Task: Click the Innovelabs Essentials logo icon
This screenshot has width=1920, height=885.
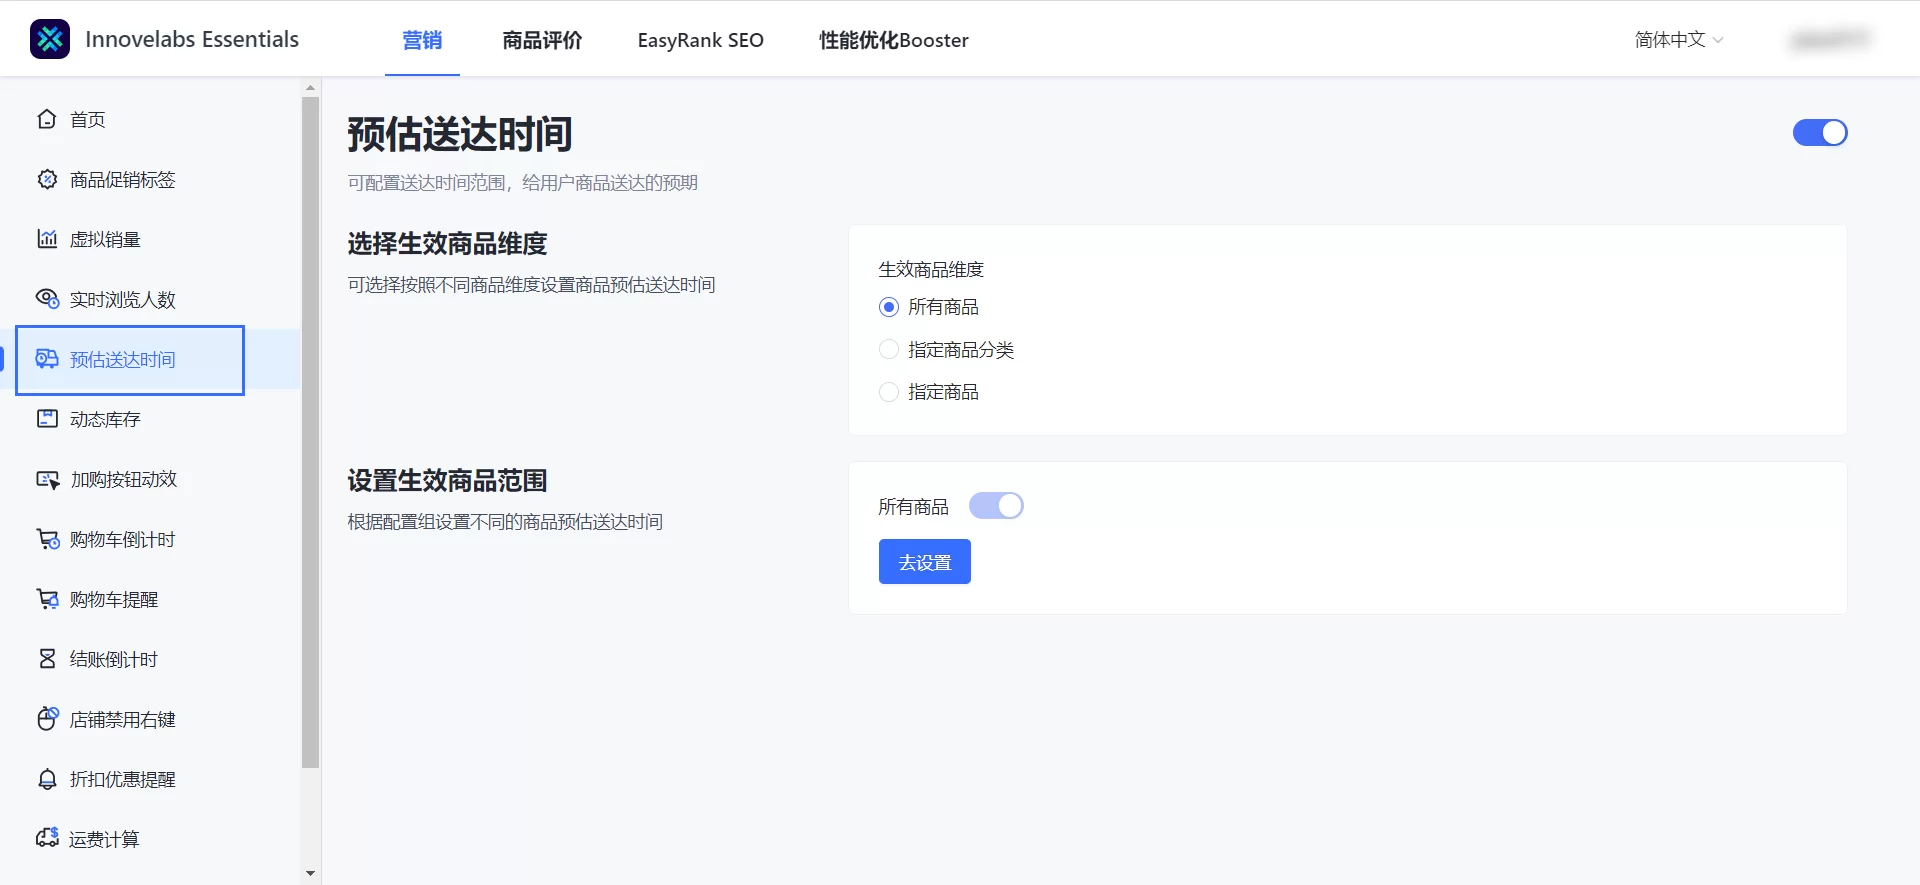Action: [50, 39]
